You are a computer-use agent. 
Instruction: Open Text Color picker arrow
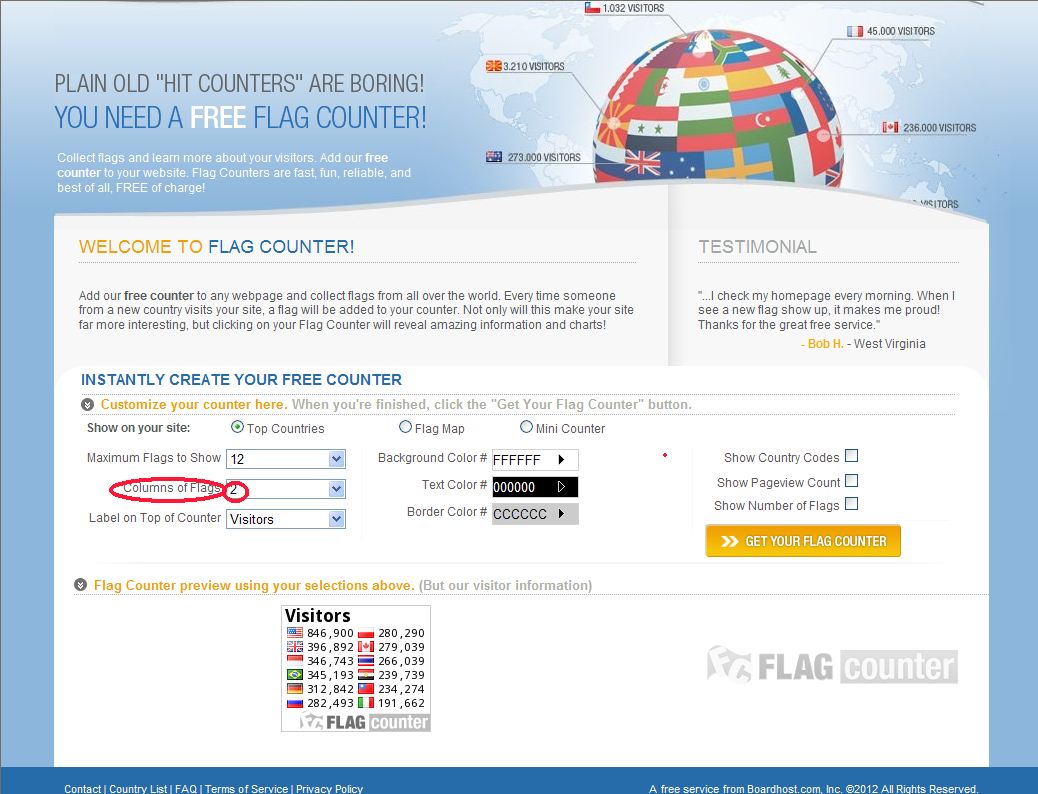click(561, 487)
